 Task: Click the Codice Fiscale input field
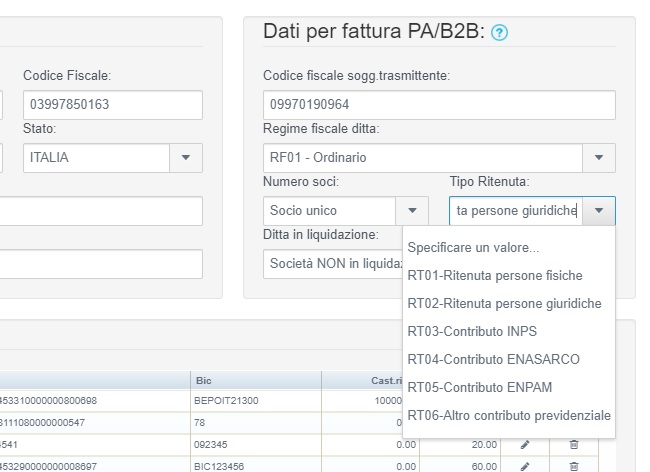(112, 105)
